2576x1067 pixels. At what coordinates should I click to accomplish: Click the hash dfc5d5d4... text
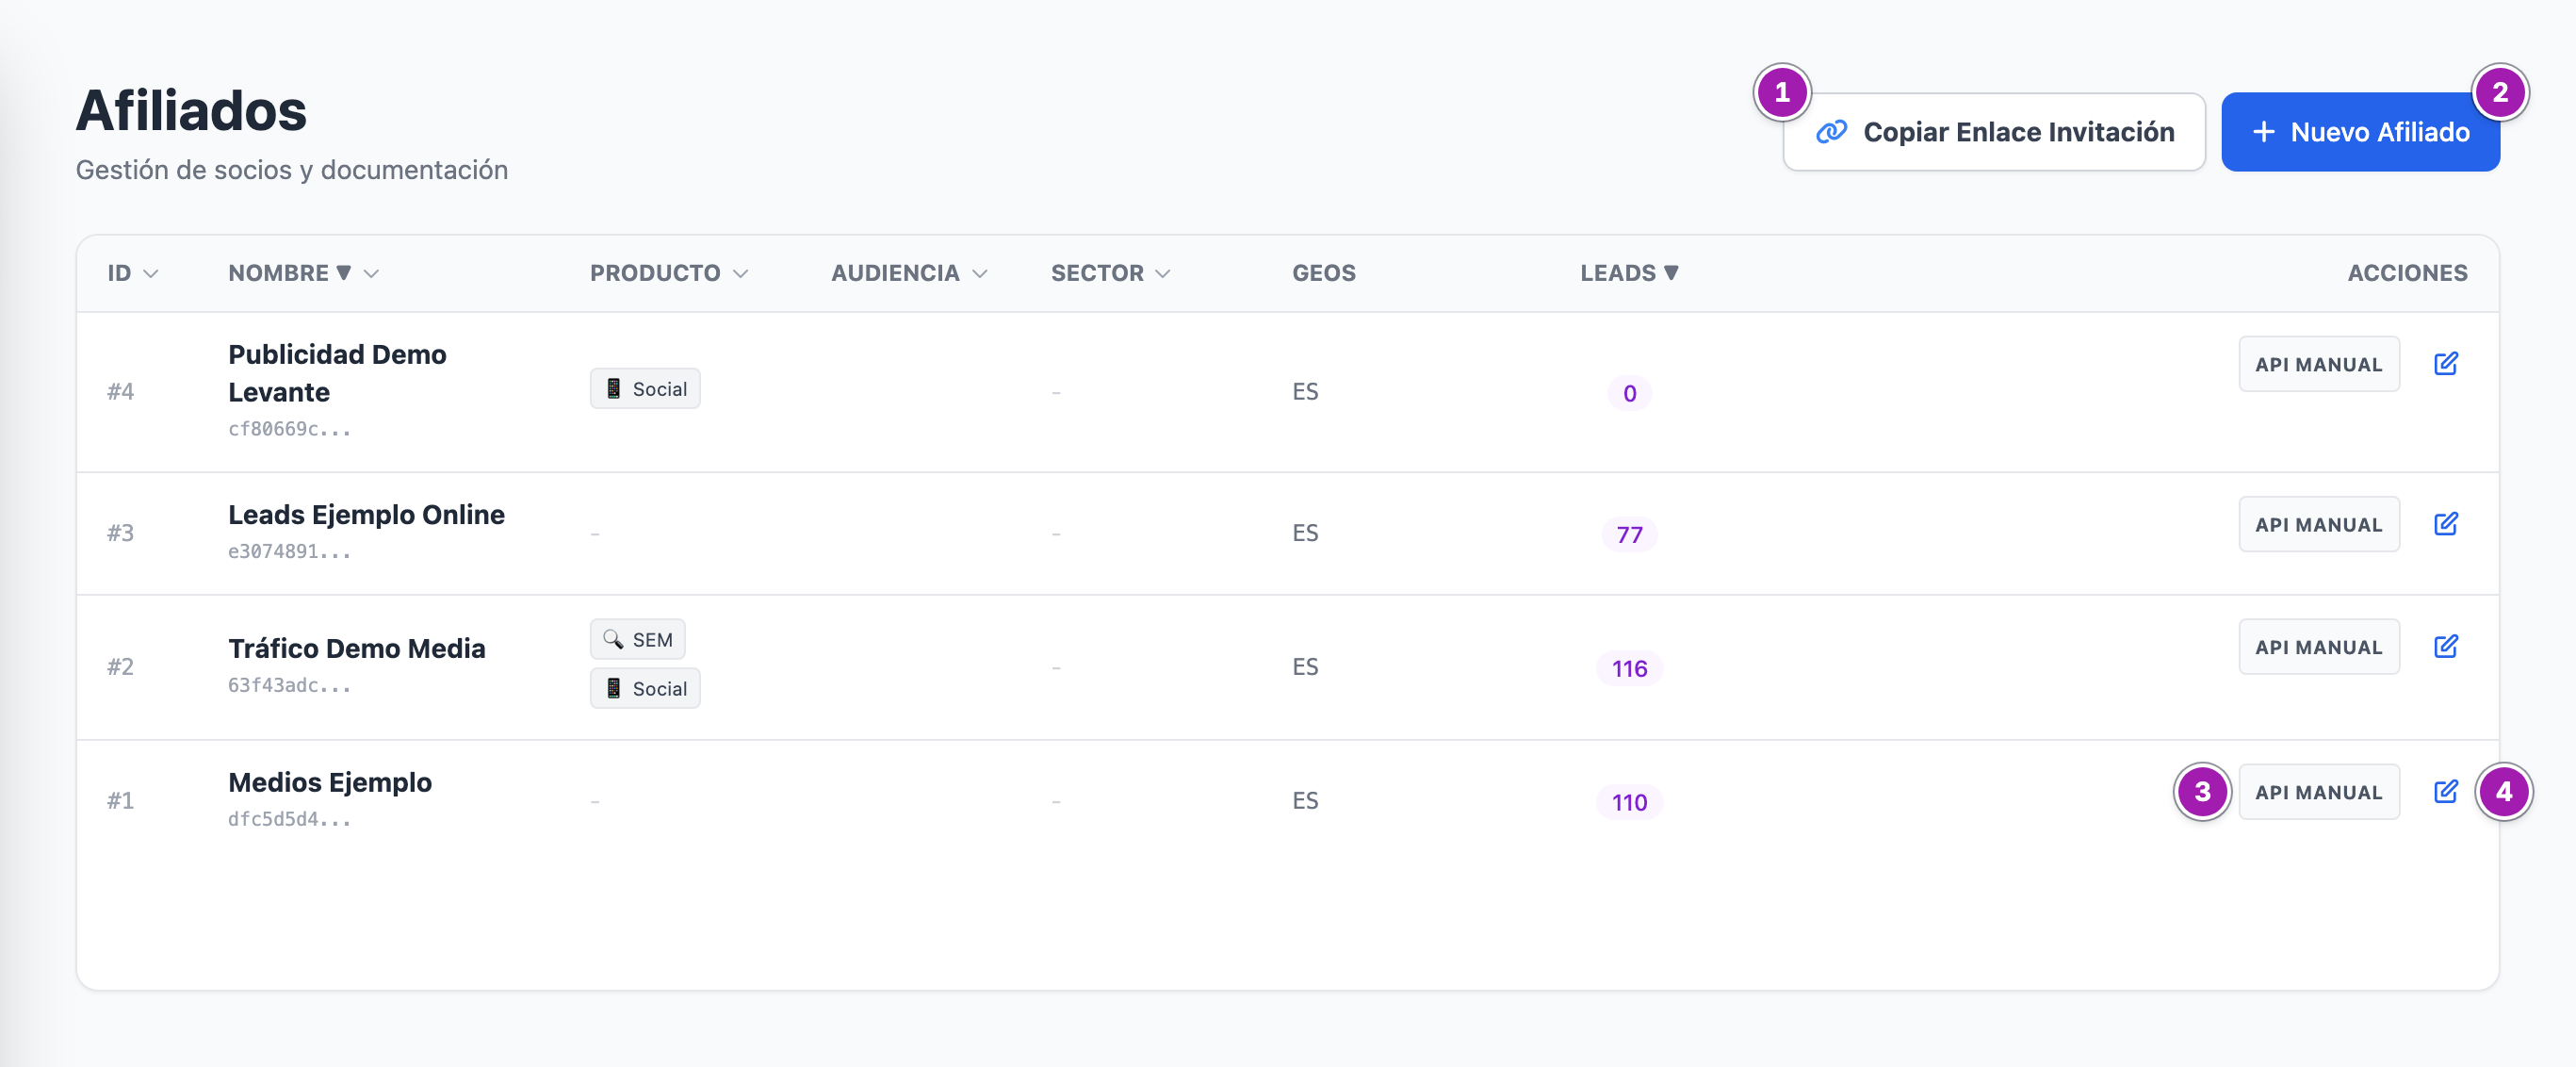(x=289, y=820)
